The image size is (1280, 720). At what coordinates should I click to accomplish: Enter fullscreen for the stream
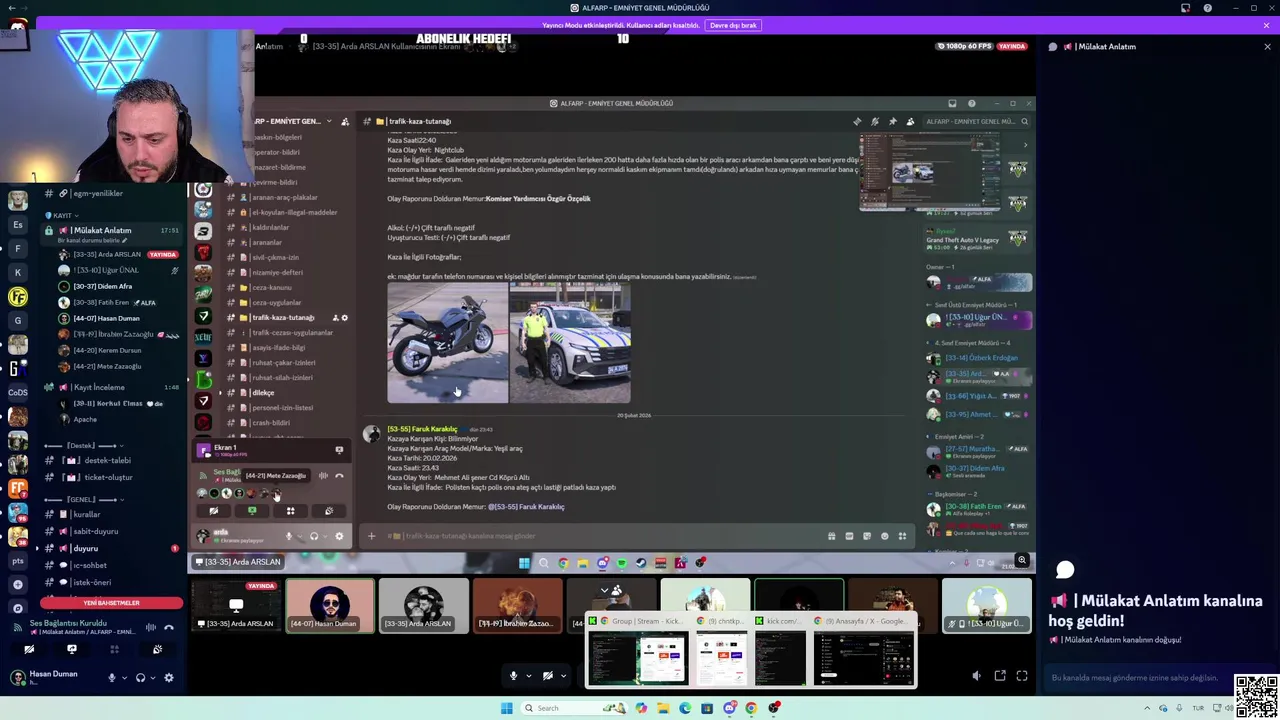tap(1022, 676)
